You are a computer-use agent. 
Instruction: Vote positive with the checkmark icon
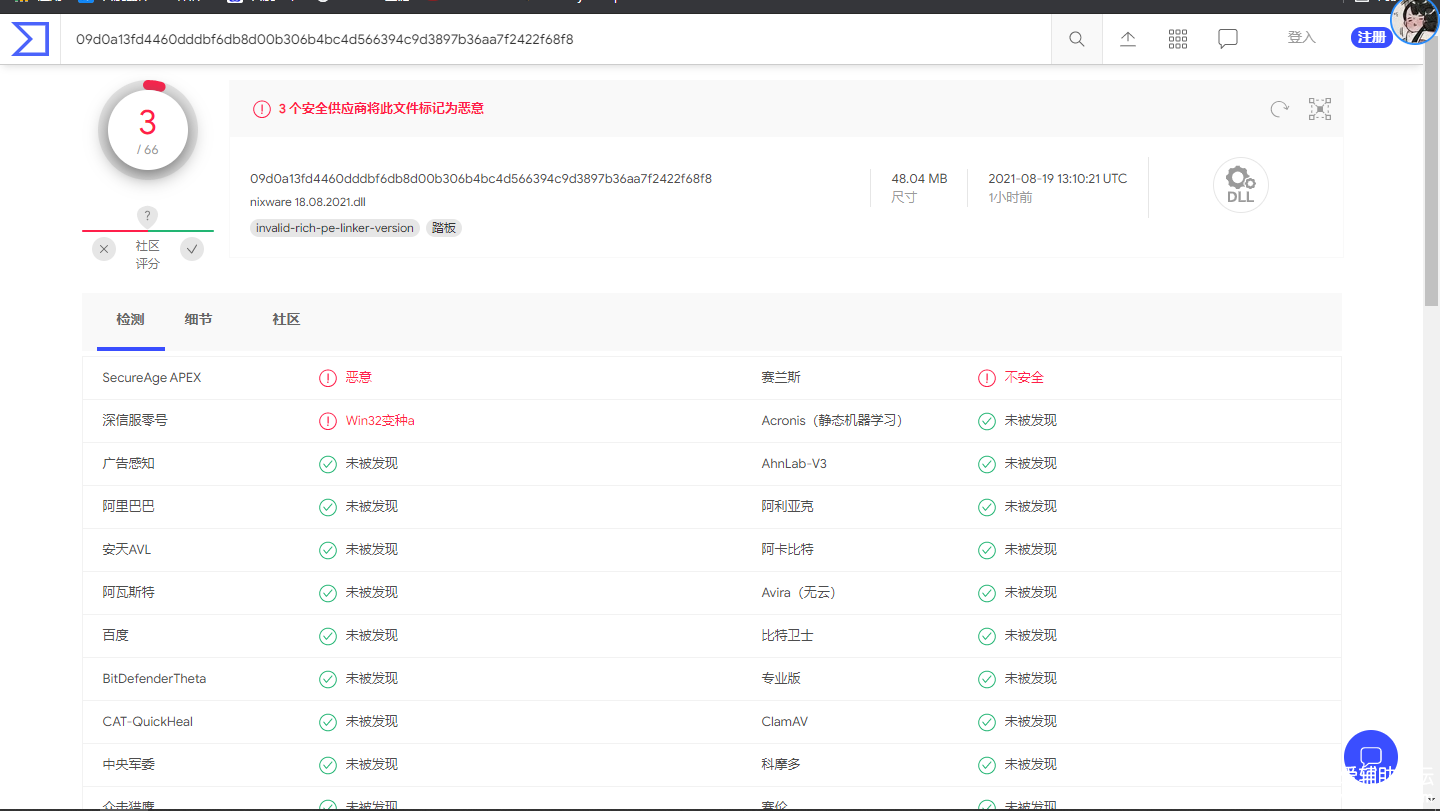tap(192, 249)
